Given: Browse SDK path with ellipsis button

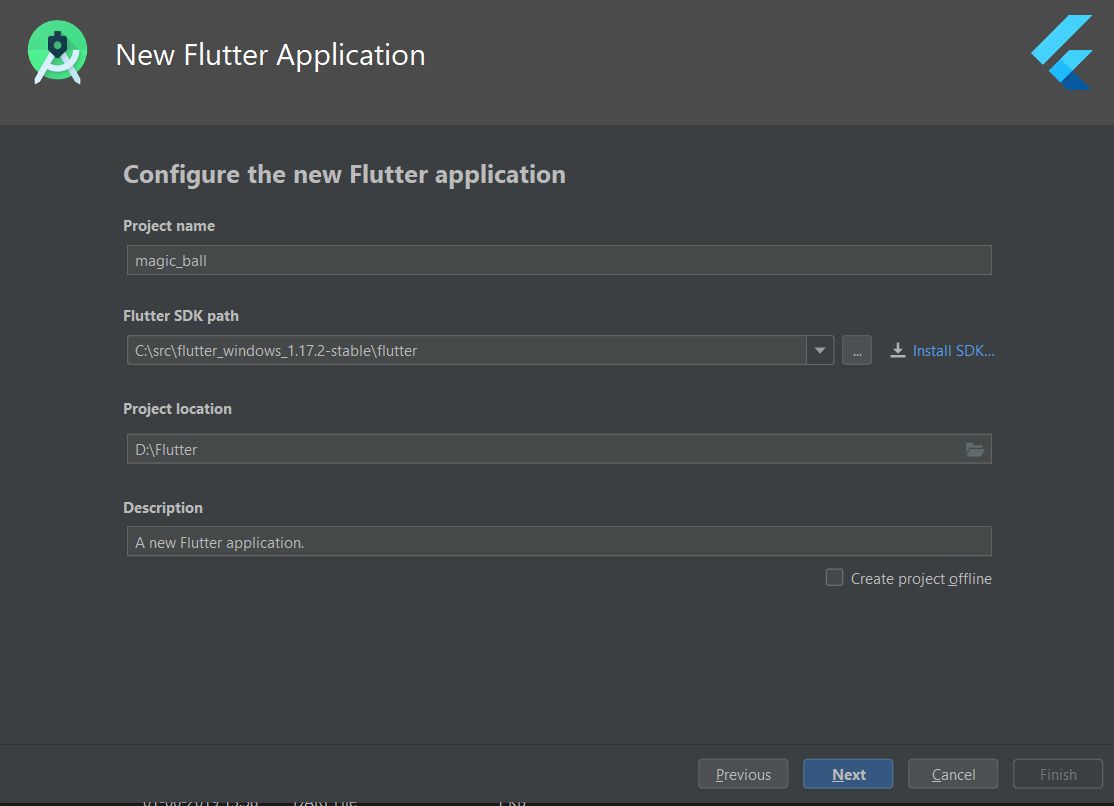Looking at the screenshot, I should (857, 350).
